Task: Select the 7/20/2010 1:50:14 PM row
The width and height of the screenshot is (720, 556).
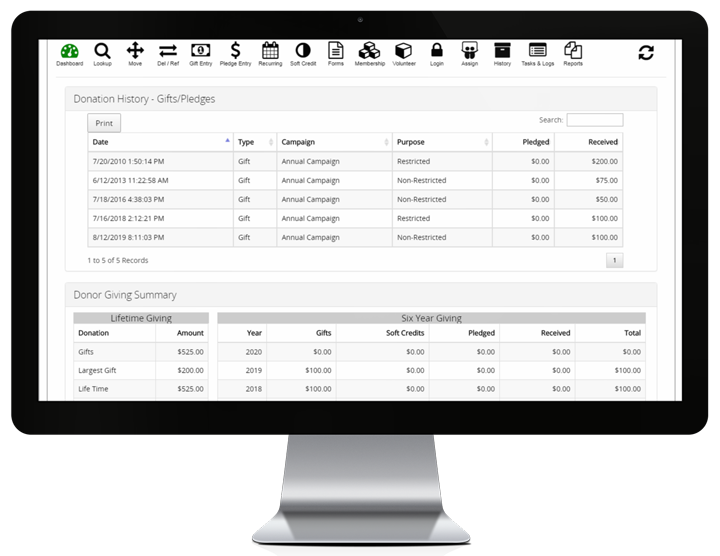Action: click(x=355, y=161)
